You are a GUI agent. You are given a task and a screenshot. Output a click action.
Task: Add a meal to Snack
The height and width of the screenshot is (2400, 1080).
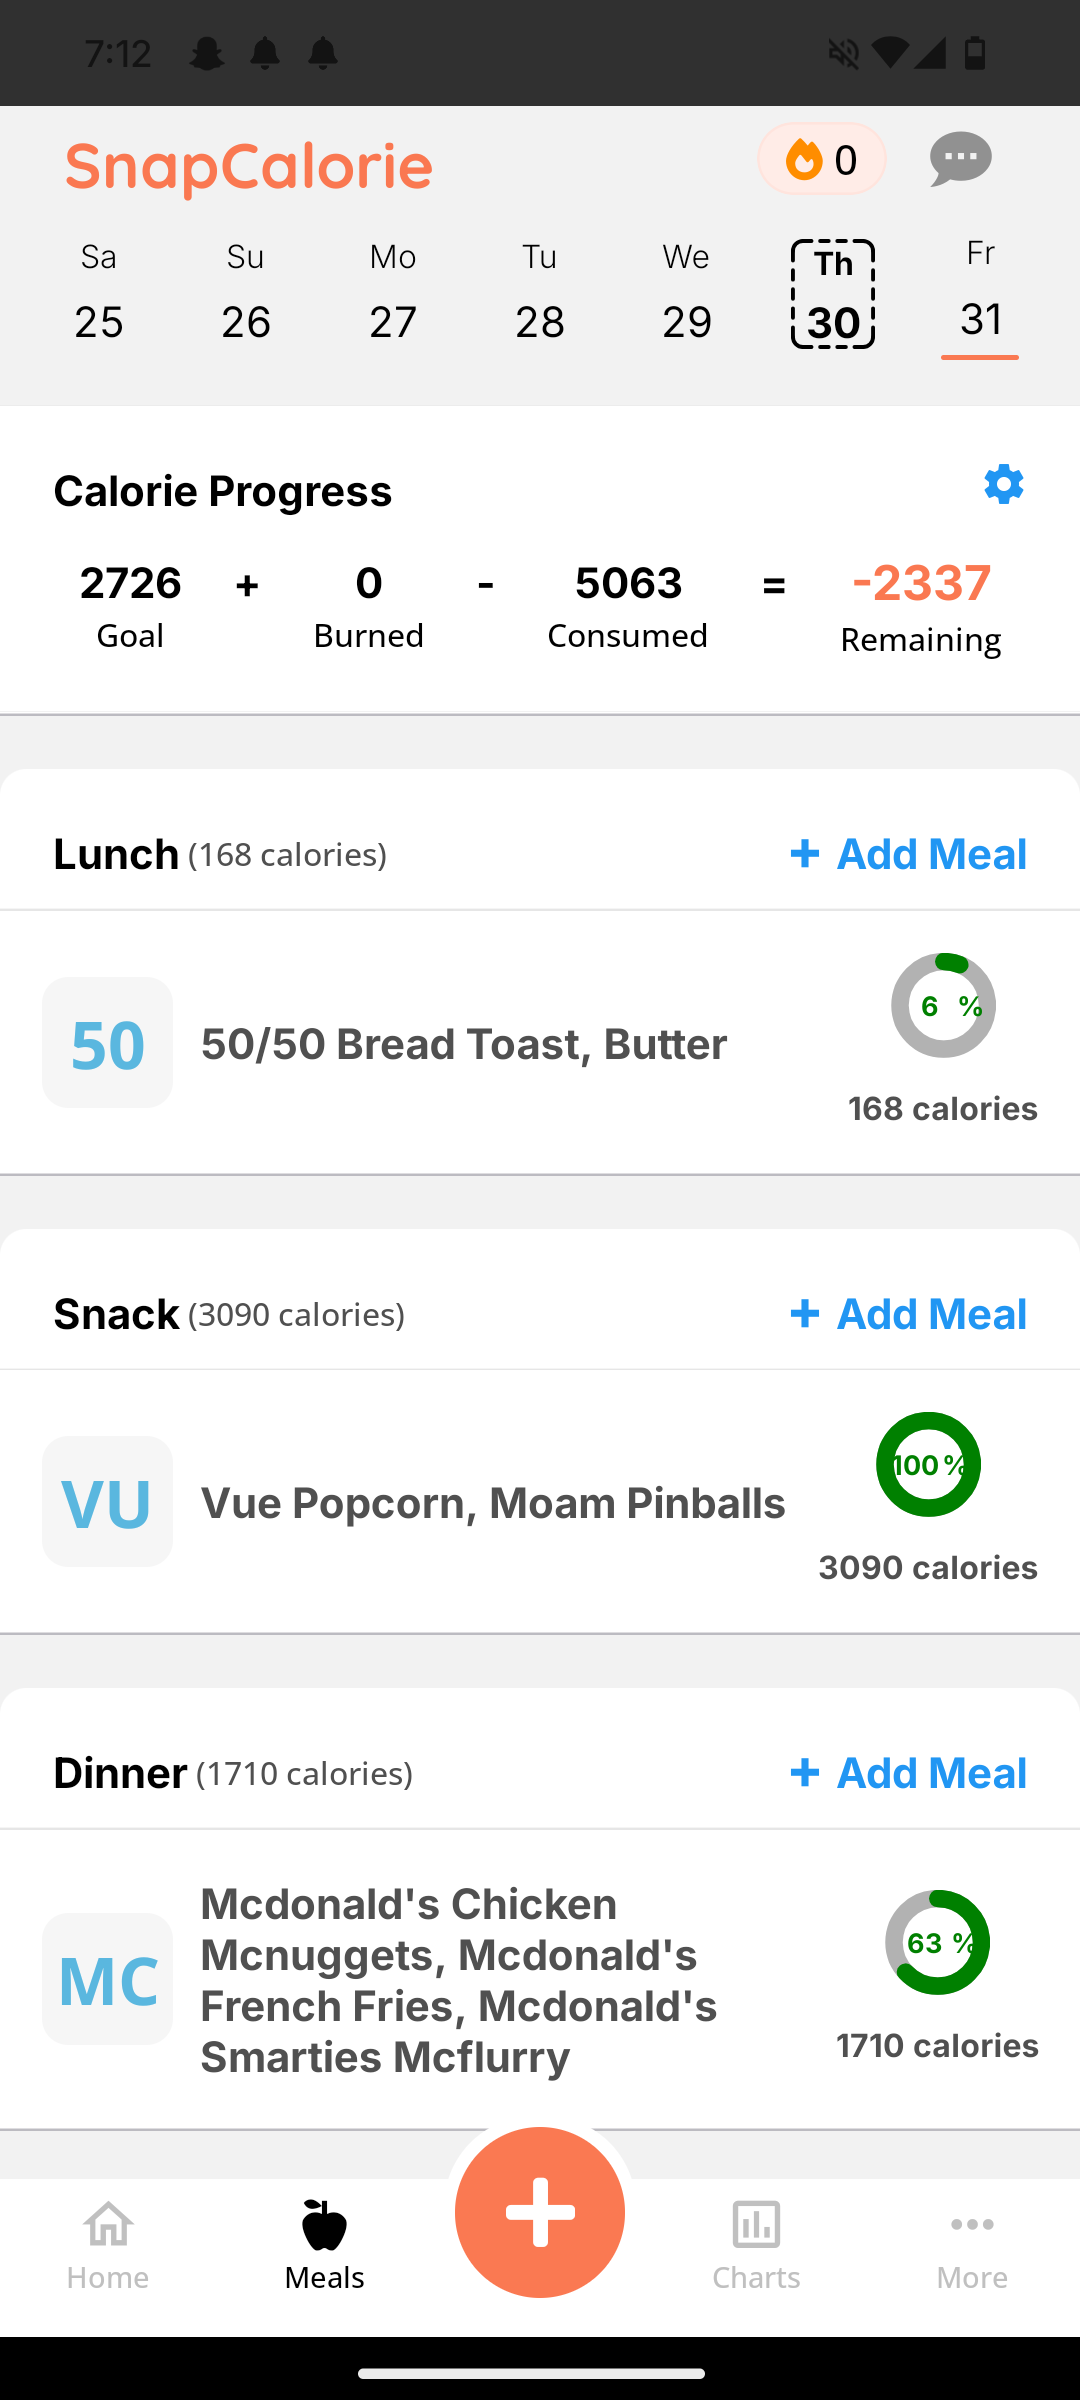[908, 1314]
